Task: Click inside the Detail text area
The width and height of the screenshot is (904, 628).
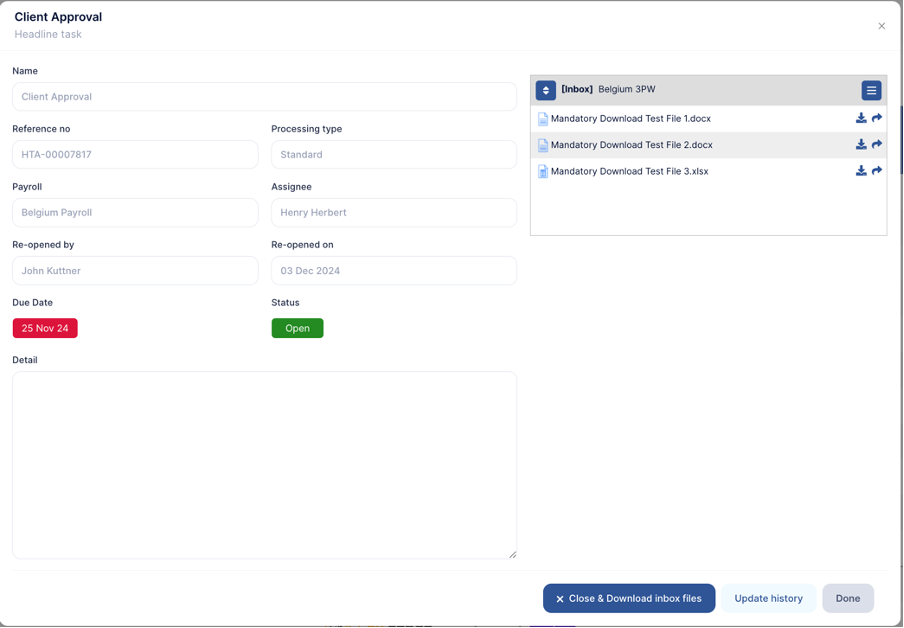Action: click(x=263, y=463)
